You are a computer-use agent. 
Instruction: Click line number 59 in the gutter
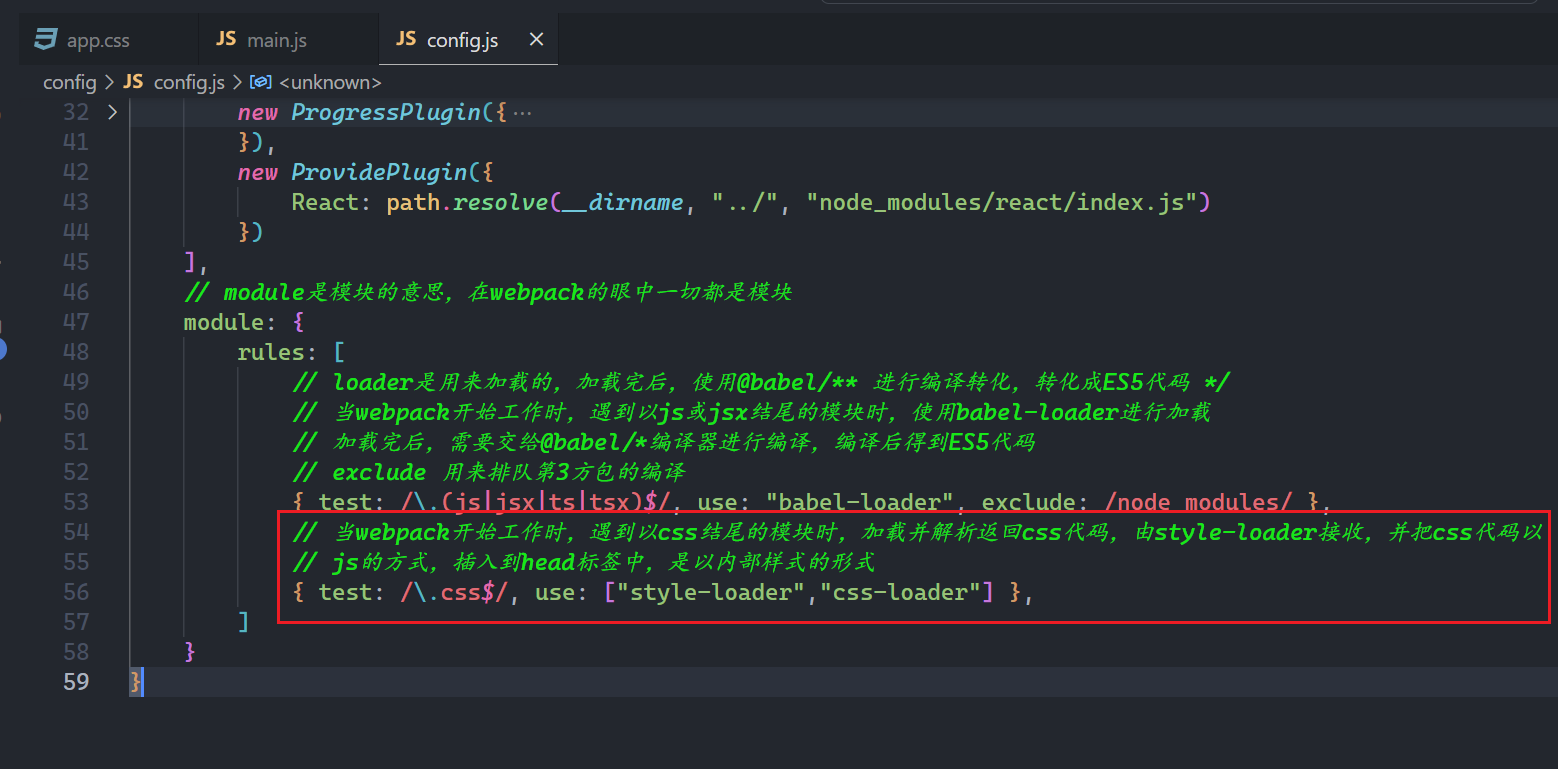76,682
